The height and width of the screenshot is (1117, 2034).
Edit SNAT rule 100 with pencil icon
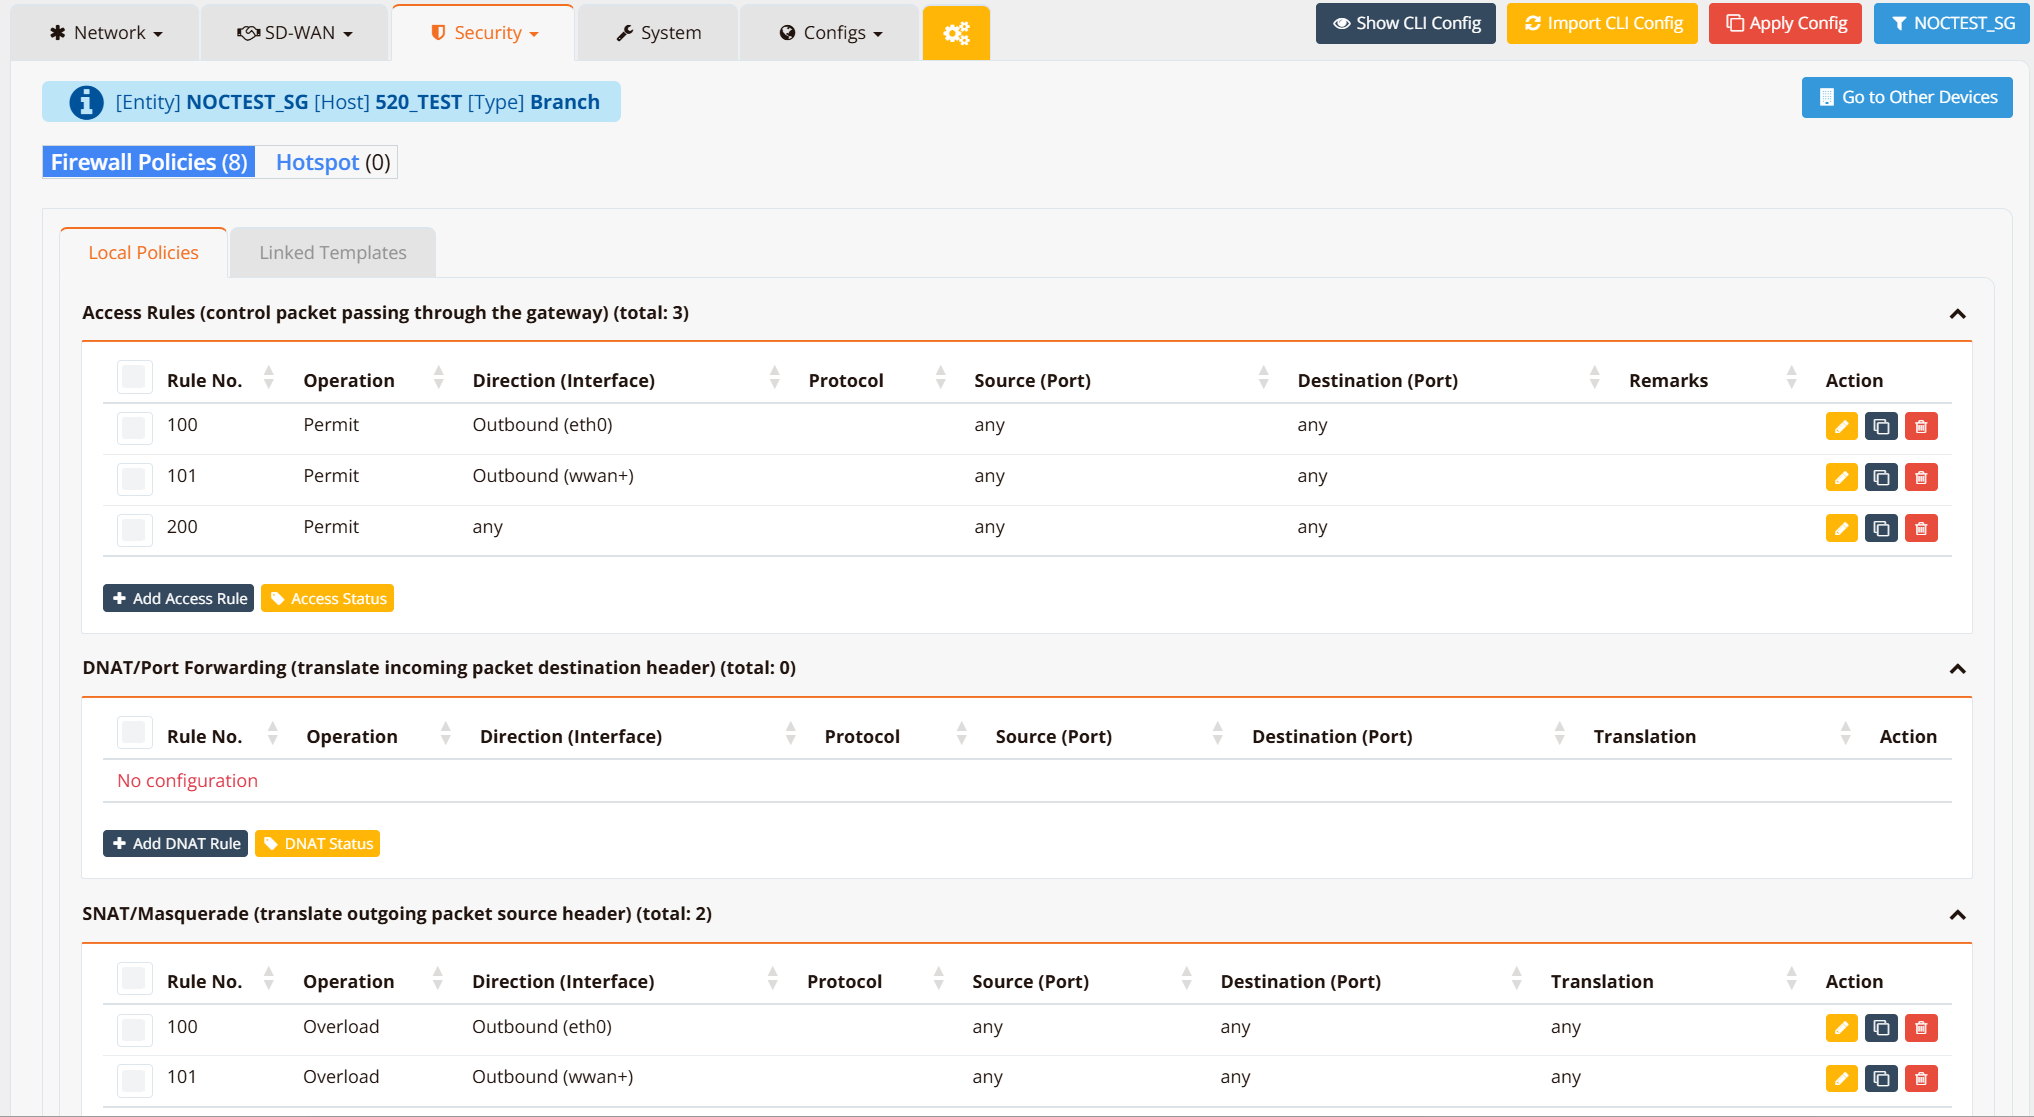click(x=1841, y=1027)
